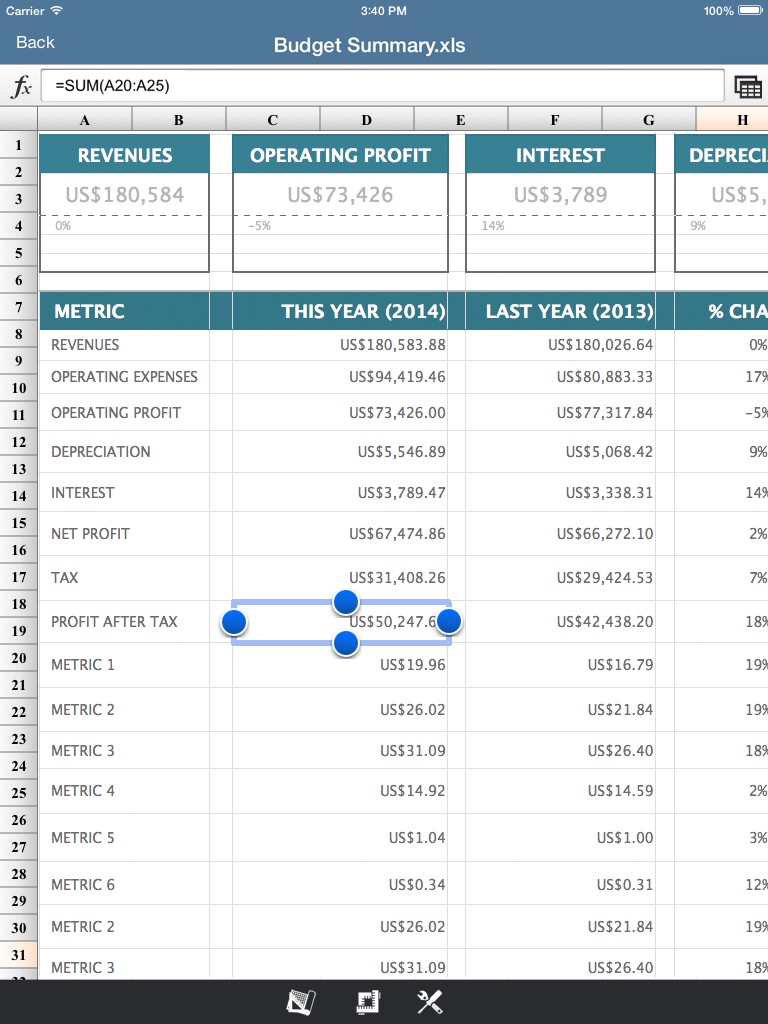Select cell US$14.92
This screenshot has height=1024, width=768.
(413, 791)
